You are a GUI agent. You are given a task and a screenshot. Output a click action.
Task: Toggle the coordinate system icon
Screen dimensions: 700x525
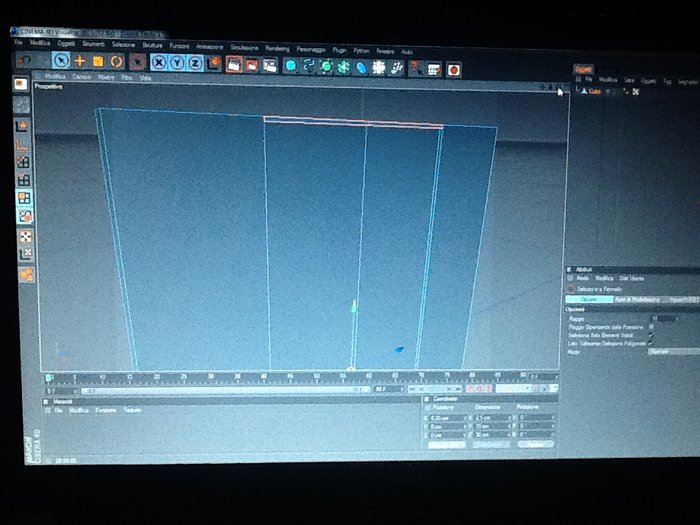[x=214, y=63]
